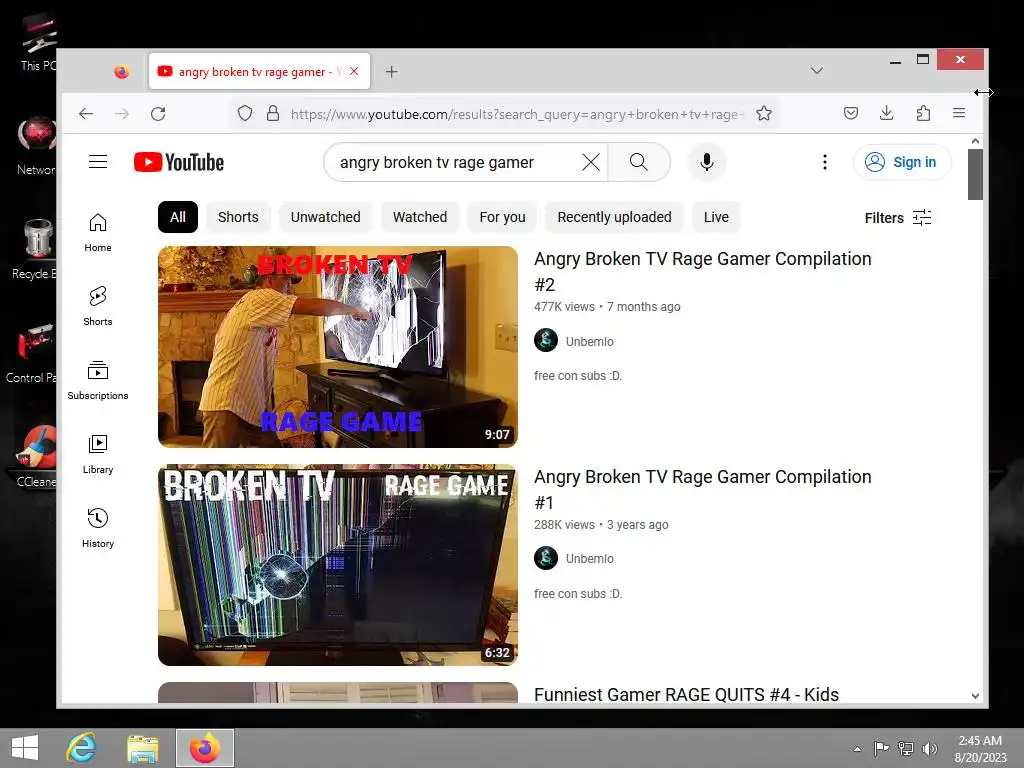Select the Shorts filter chip
Image resolution: width=1024 pixels, height=768 pixels.
[x=238, y=217]
